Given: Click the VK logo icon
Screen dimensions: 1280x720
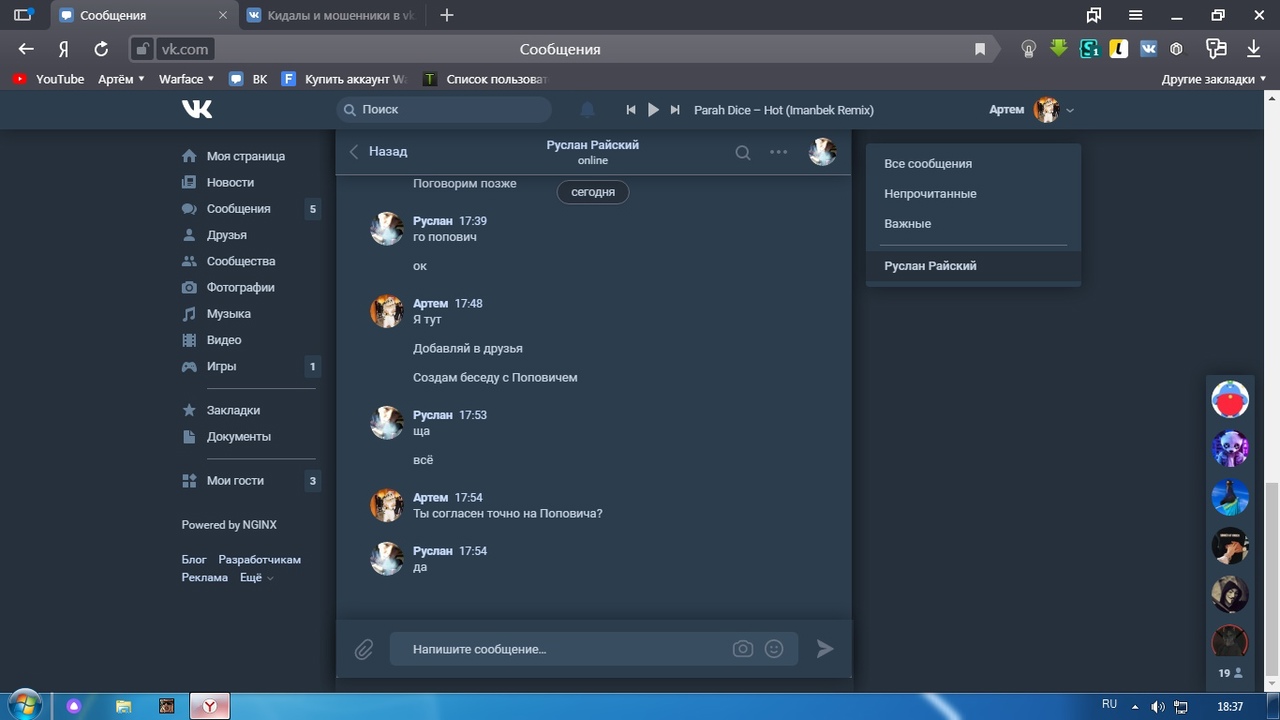Looking at the screenshot, I should (x=197, y=109).
